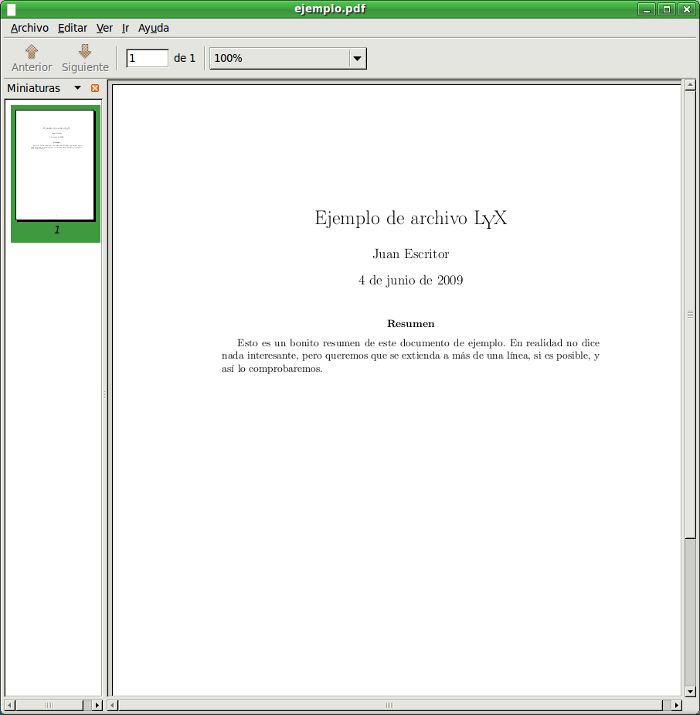This screenshot has height=715, width=700.
Task: Click the 'Resumen' heading
Action: 411,324
